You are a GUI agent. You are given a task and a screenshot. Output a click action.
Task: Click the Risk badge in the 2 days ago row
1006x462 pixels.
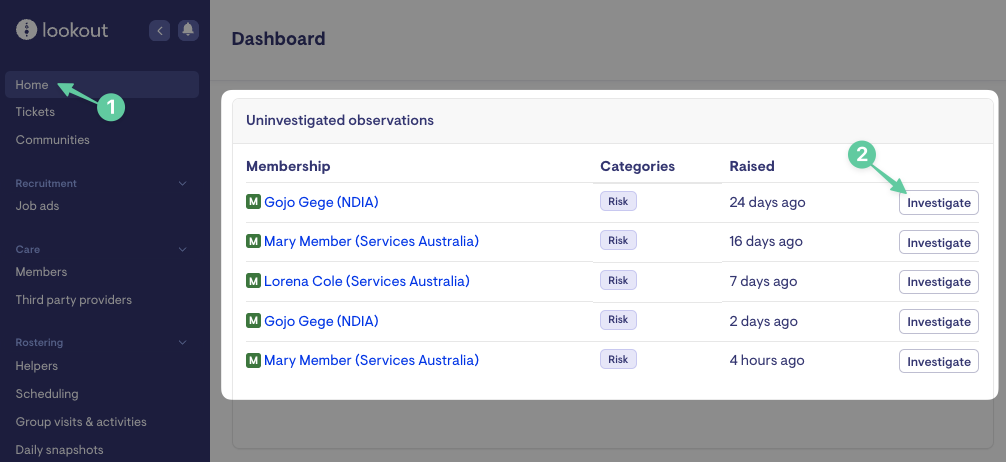[x=618, y=320]
